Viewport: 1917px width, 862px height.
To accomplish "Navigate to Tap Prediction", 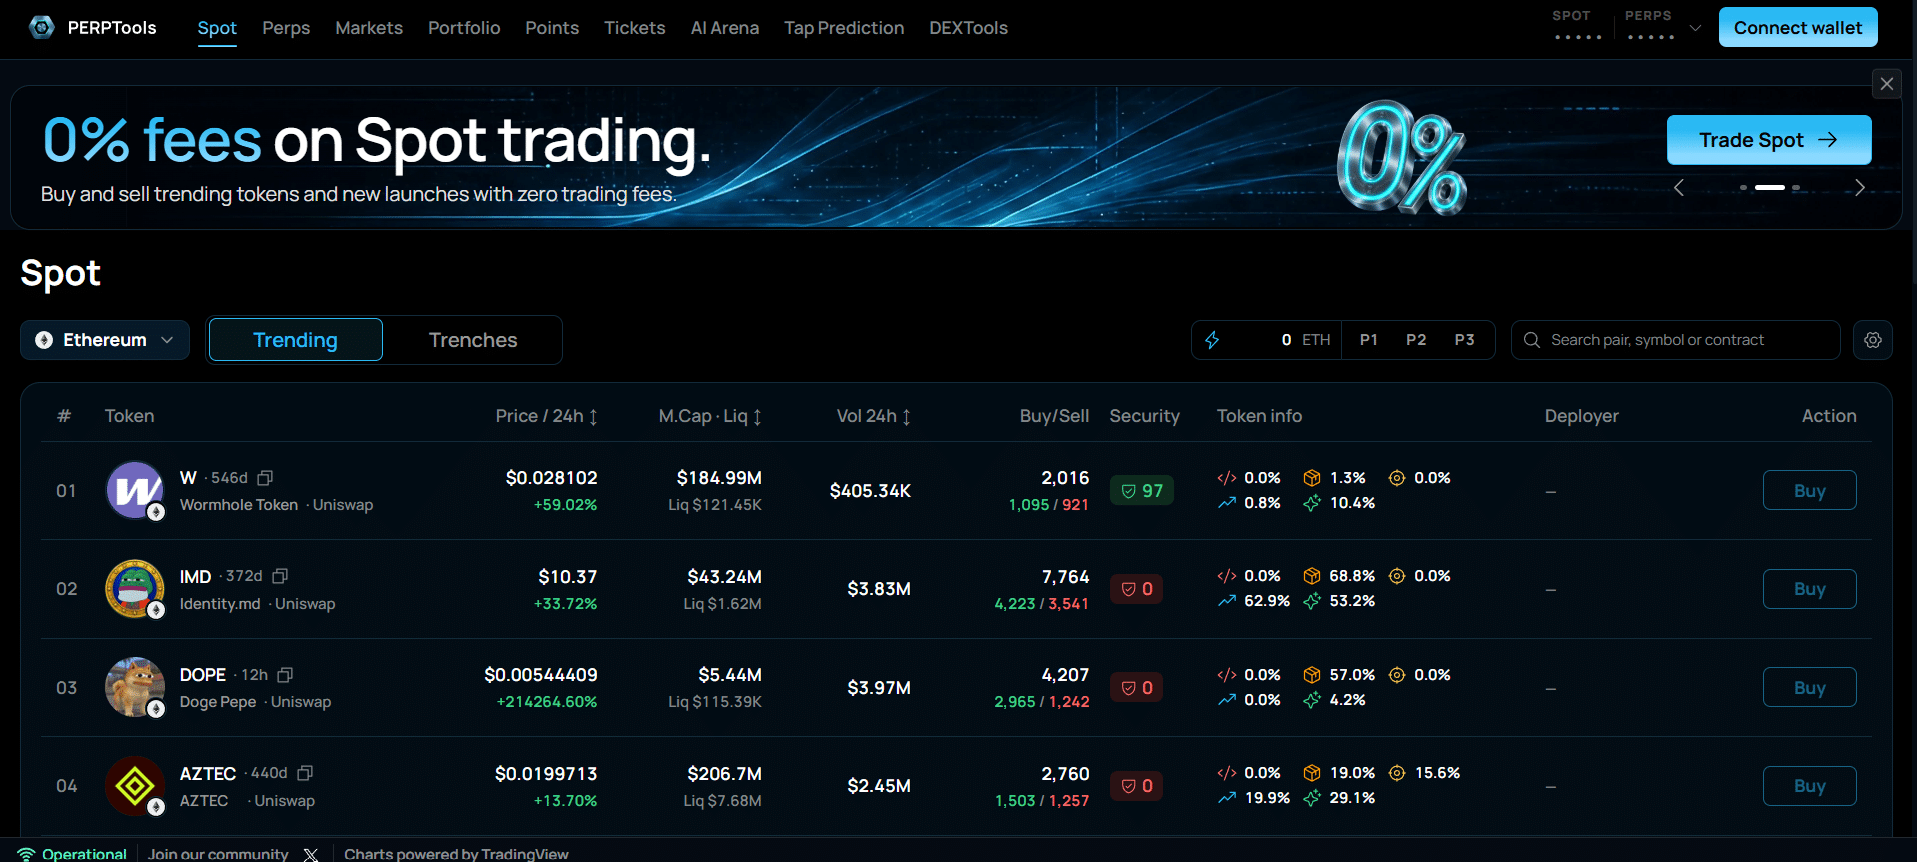I will 844,28.
